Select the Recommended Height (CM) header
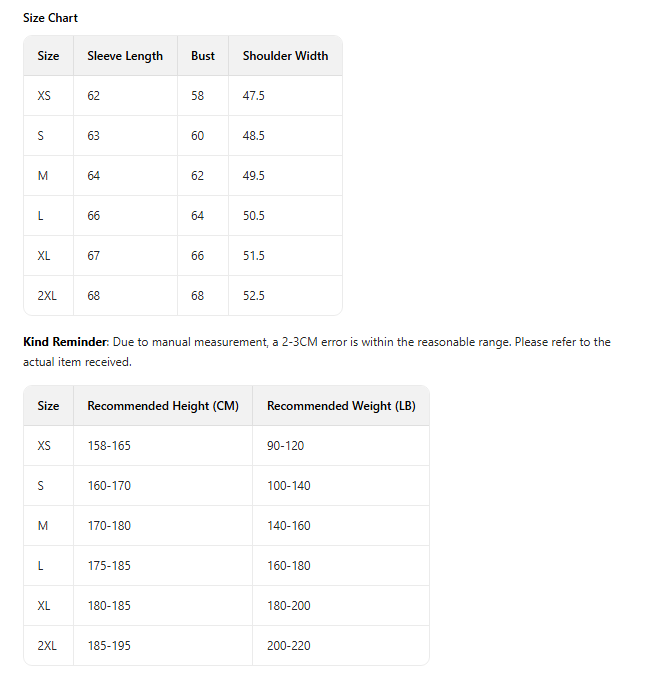Image resolution: width=670 pixels, height=674 pixels. click(x=163, y=406)
